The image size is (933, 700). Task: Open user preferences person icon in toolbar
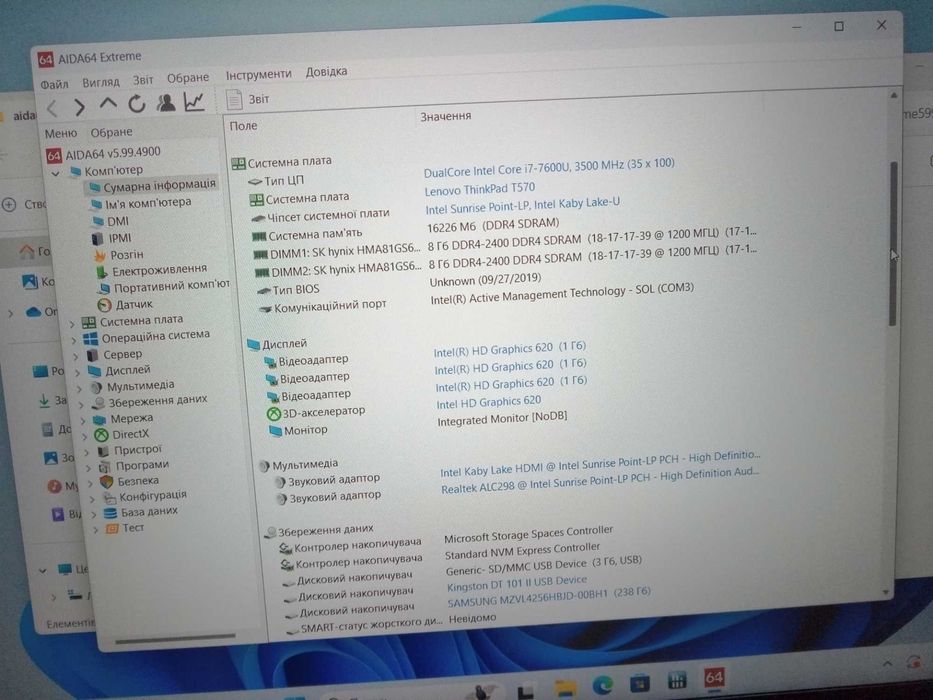(x=165, y=102)
